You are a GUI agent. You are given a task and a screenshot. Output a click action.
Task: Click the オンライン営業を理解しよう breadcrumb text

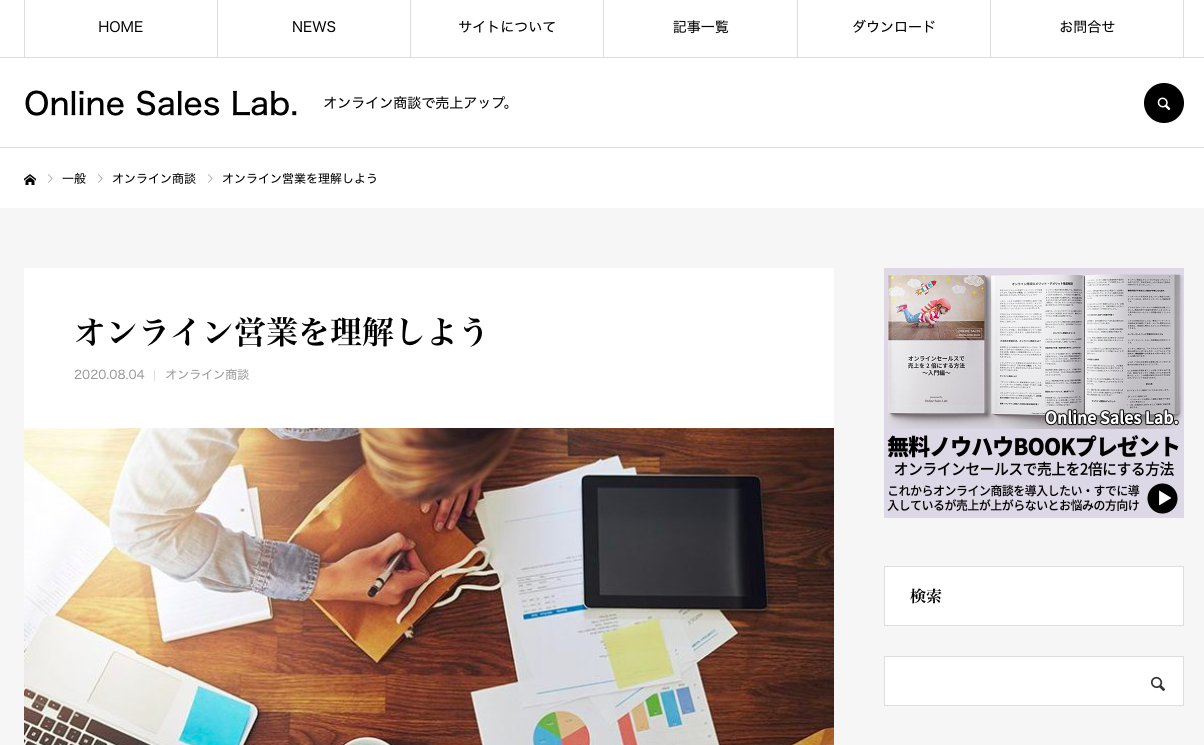[x=300, y=178]
